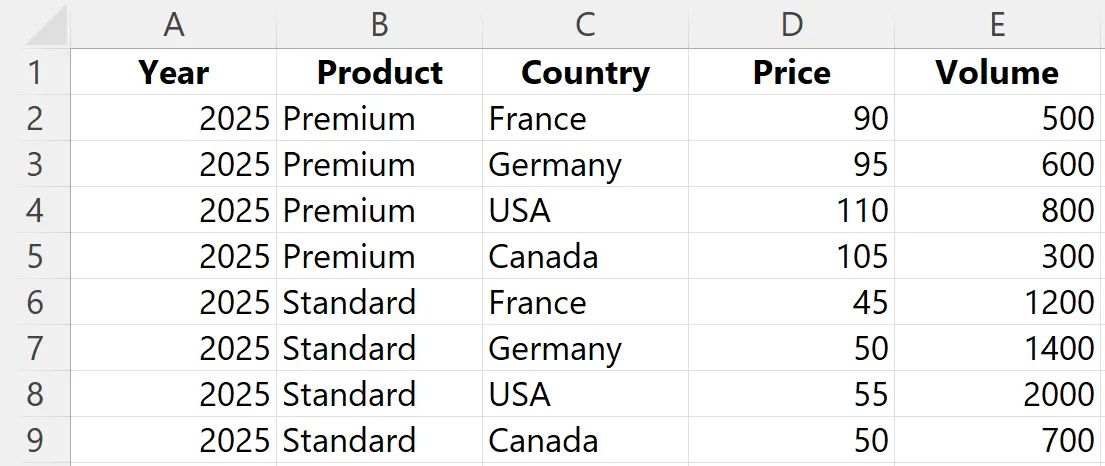
Task: Select the cell with price 110
Action: [791, 209]
